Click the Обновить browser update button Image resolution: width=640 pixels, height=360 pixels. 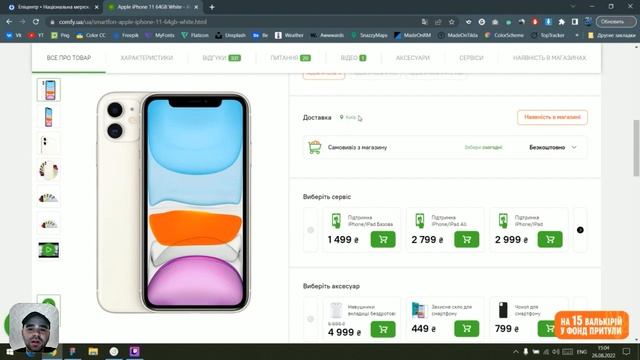[616, 22]
